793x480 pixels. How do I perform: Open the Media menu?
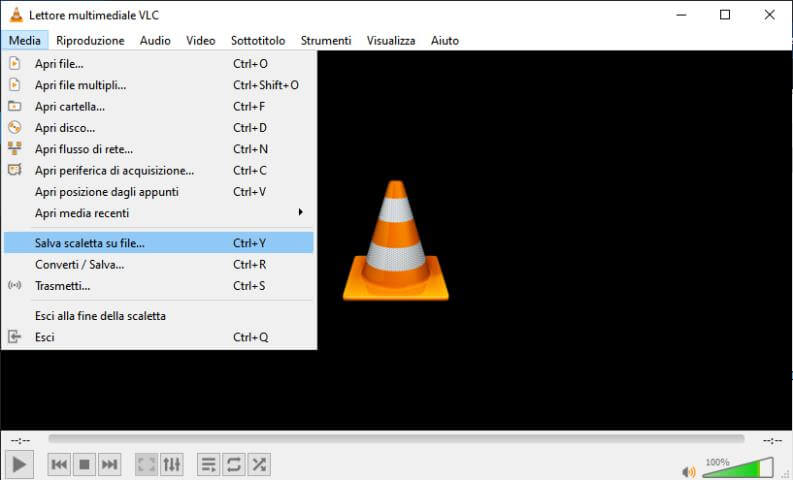tap(25, 40)
